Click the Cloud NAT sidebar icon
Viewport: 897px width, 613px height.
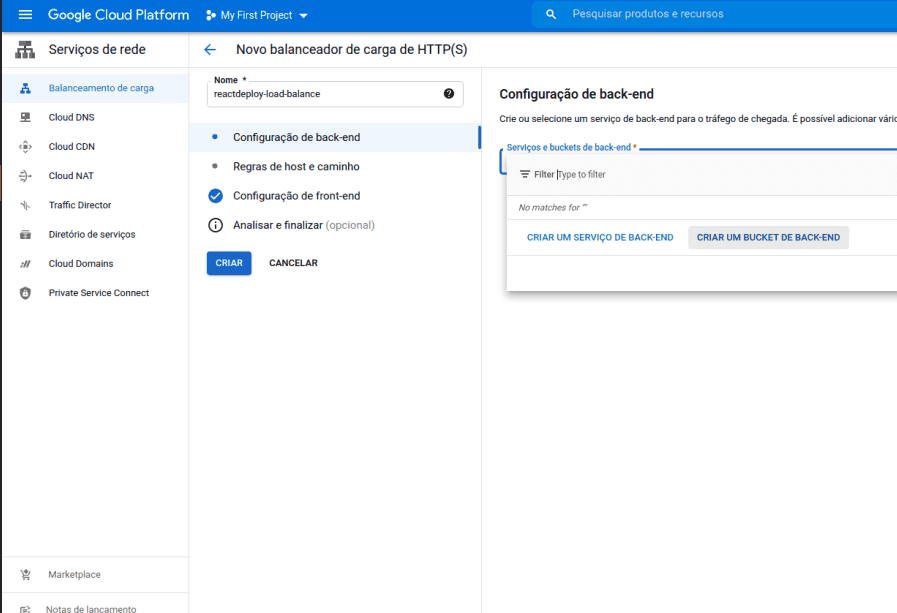[26, 176]
